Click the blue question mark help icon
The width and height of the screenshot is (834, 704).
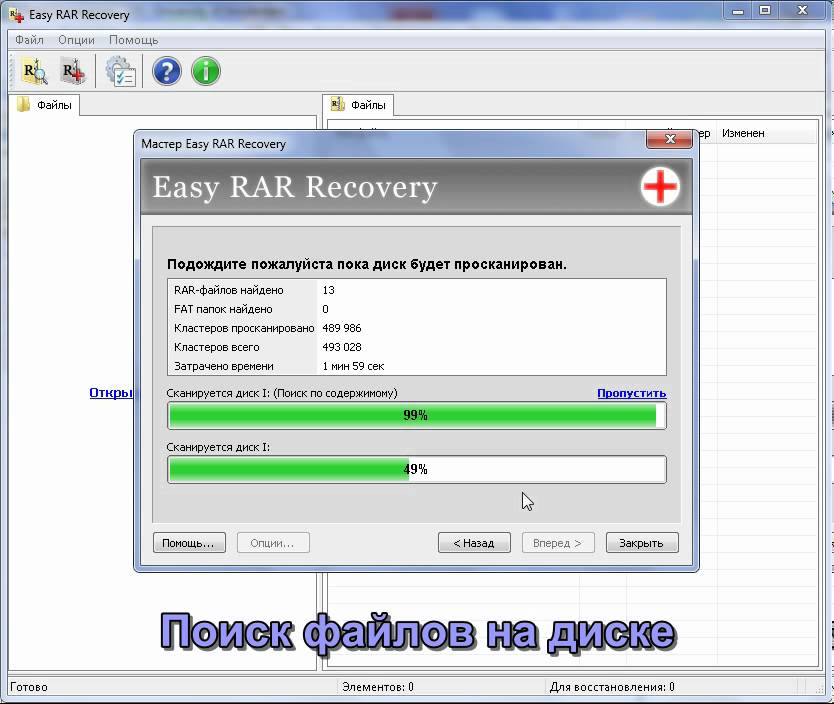[166, 71]
